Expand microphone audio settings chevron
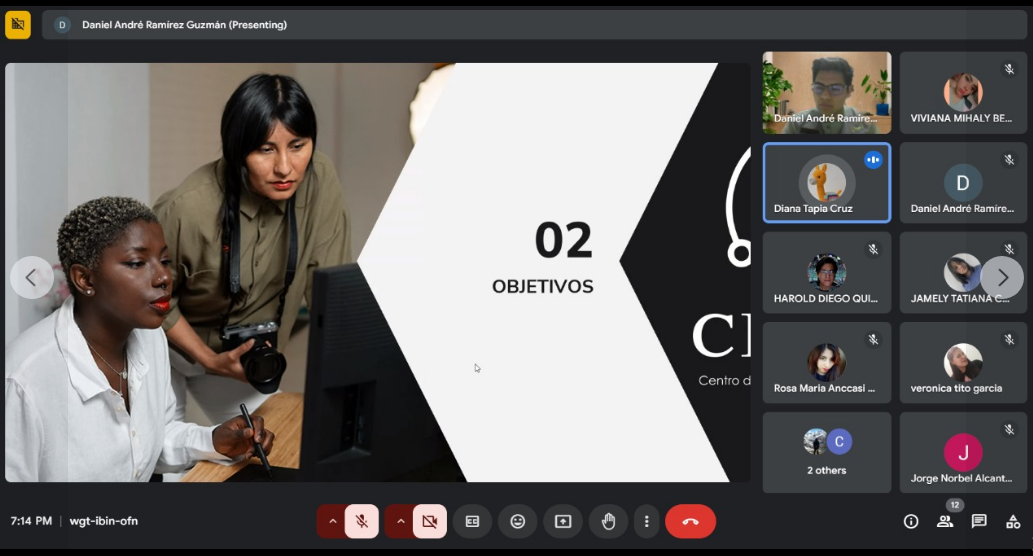 (332, 521)
